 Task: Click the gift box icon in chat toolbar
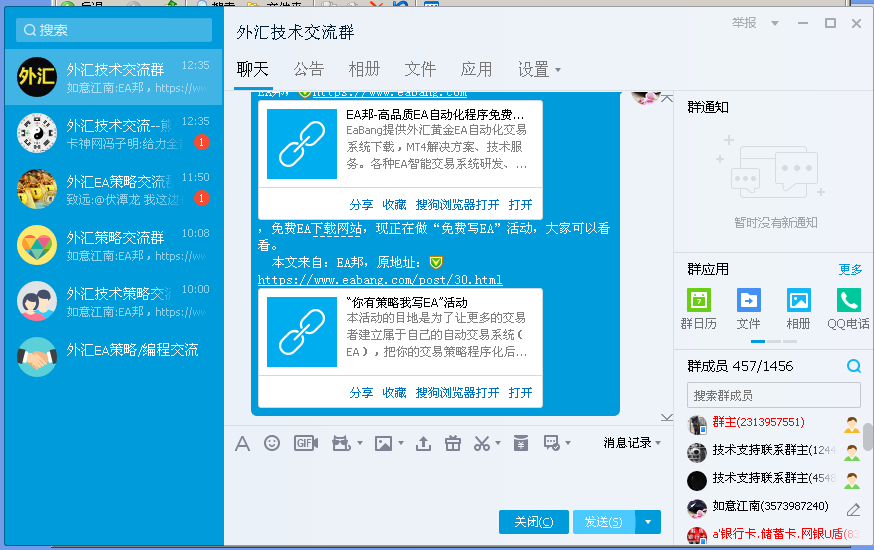click(453, 443)
